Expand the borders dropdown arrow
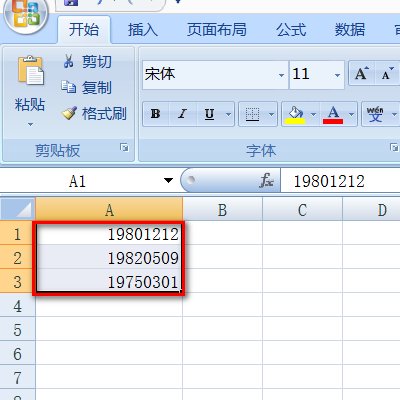Screen dimensions: 400x400 [x=271, y=114]
